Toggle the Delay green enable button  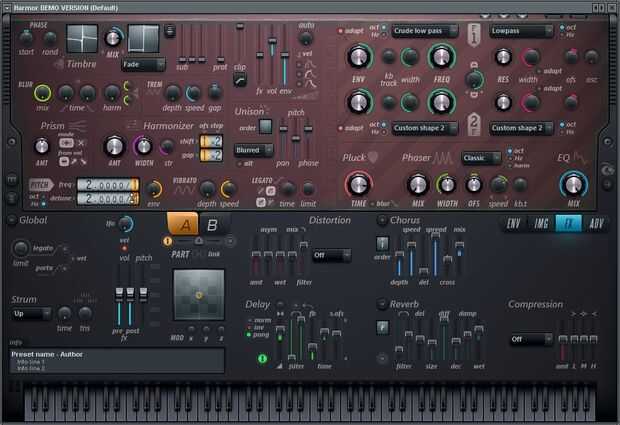[x=262, y=359]
